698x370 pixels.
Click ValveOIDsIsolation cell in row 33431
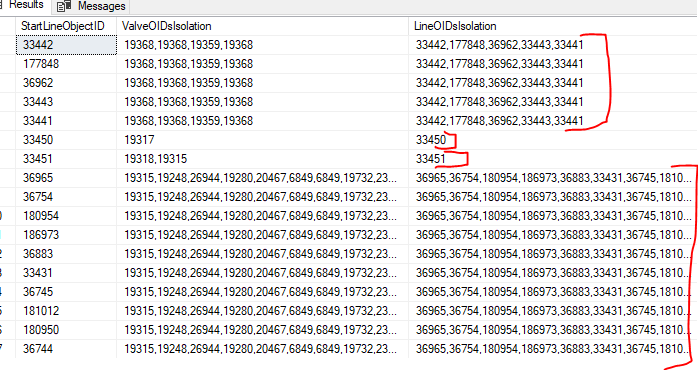[x=263, y=273]
